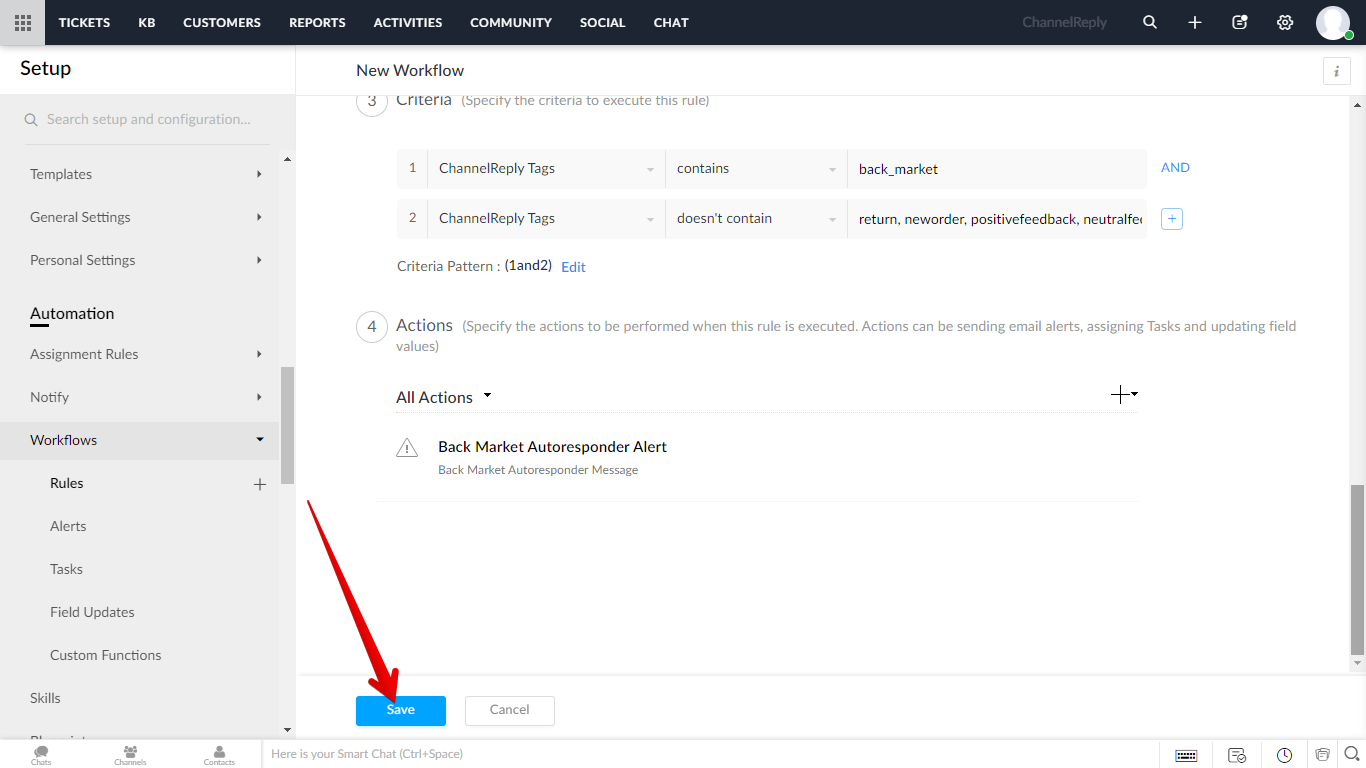Expand Assignment Rules in the sidebar

coord(146,354)
